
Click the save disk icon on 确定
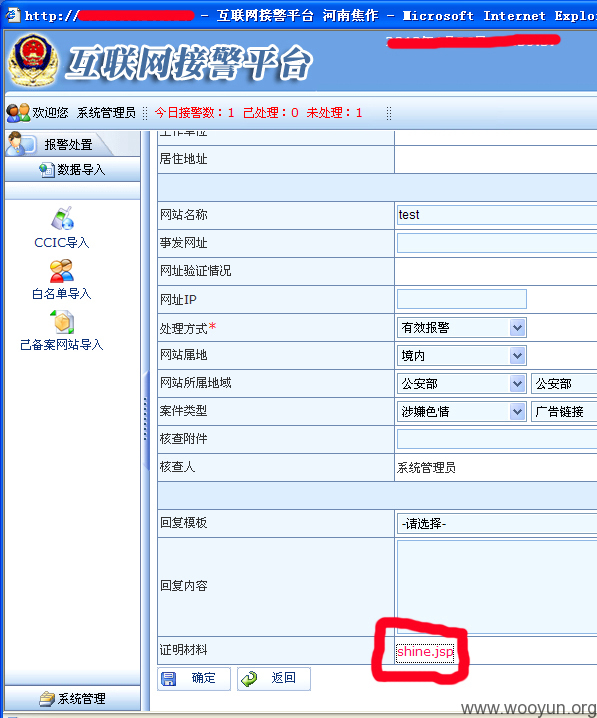168,679
